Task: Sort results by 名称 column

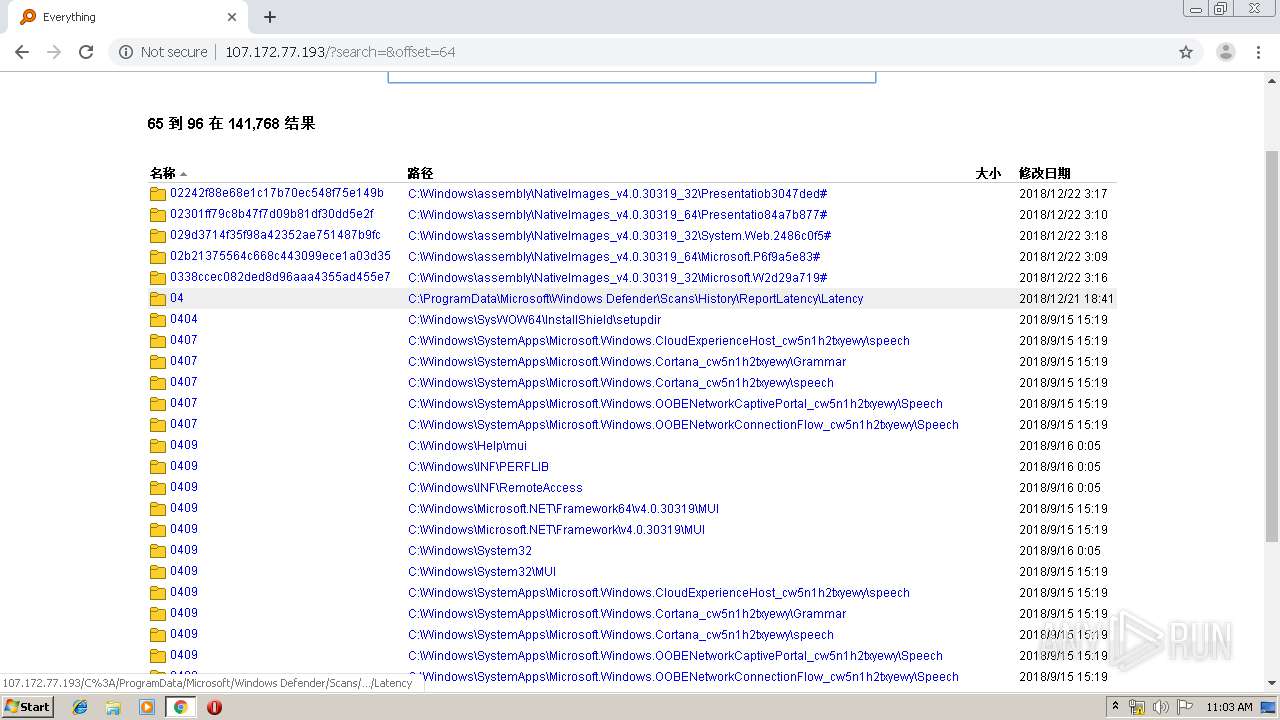Action: [x=163, y=173]
